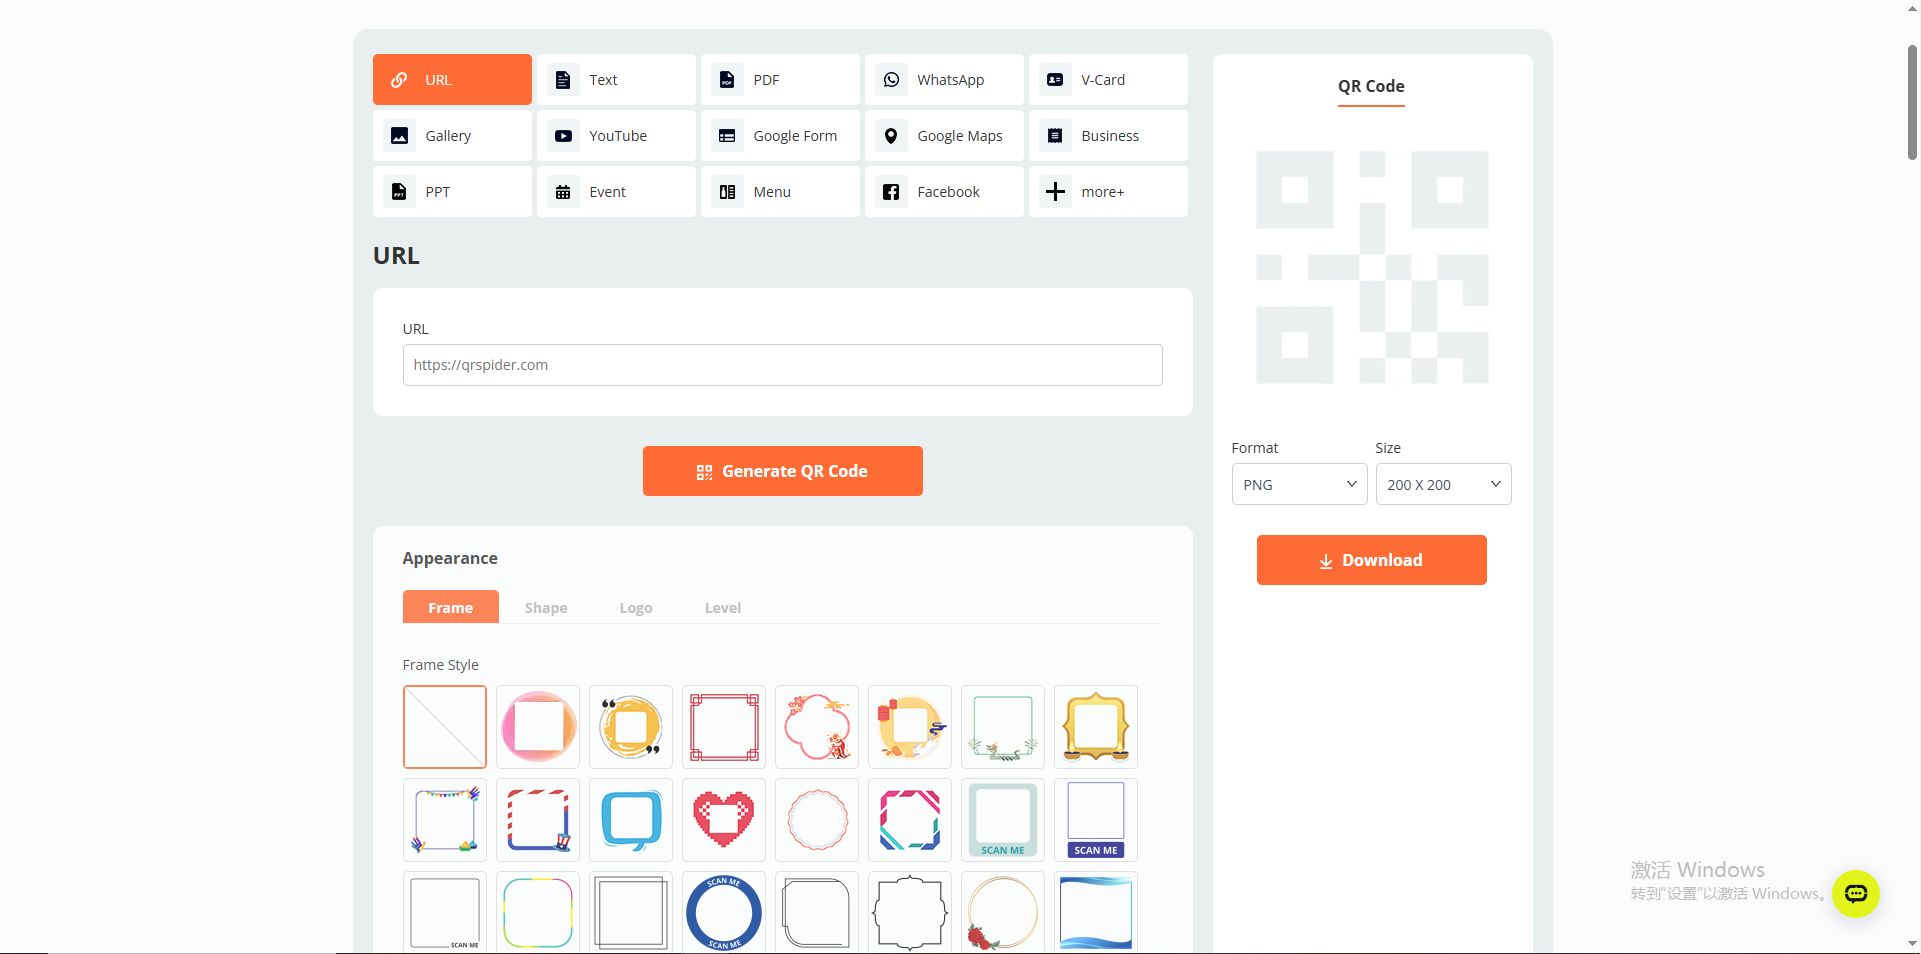Pick the thin red scalloped circle frame
This screenshot has height=954, width=1921.
click(x=817, y=820)
